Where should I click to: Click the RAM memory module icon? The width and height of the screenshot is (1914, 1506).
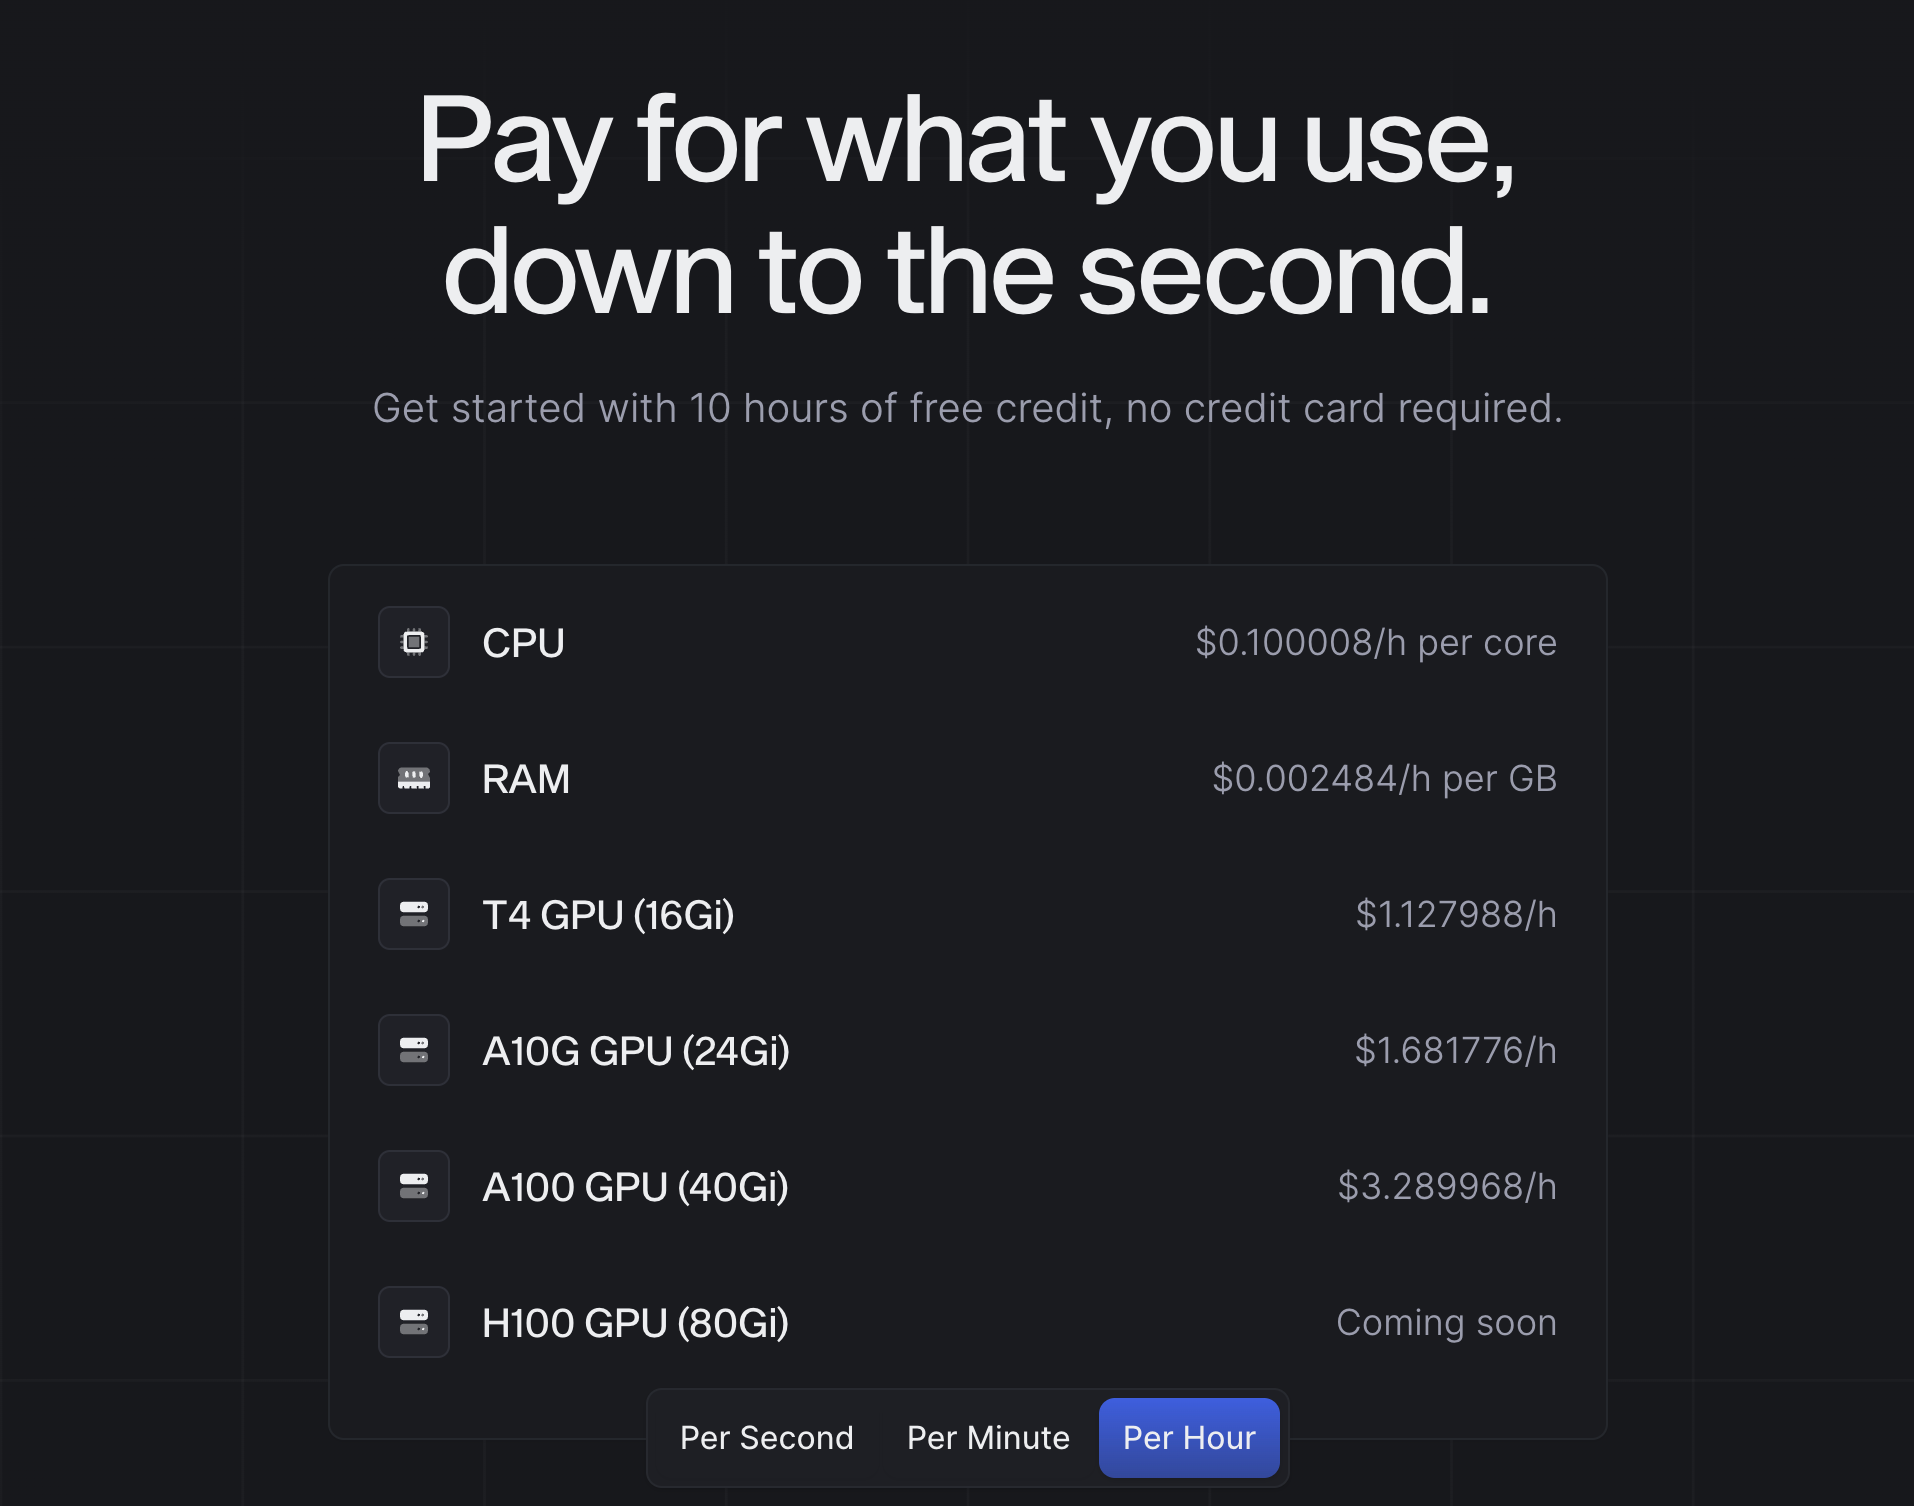point(413,779)
